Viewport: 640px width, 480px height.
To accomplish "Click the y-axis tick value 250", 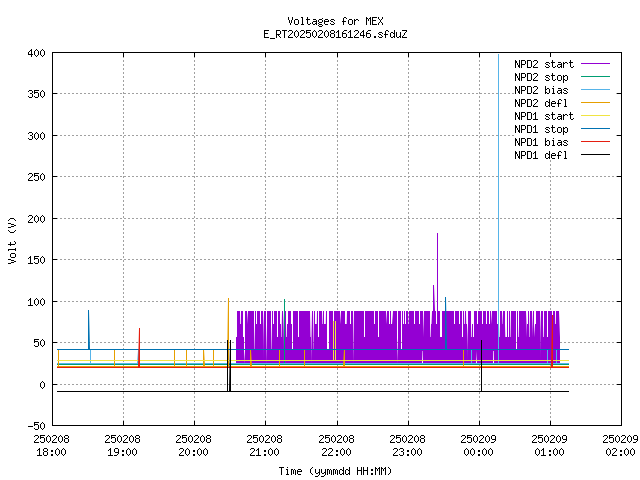I will [36, 177].
